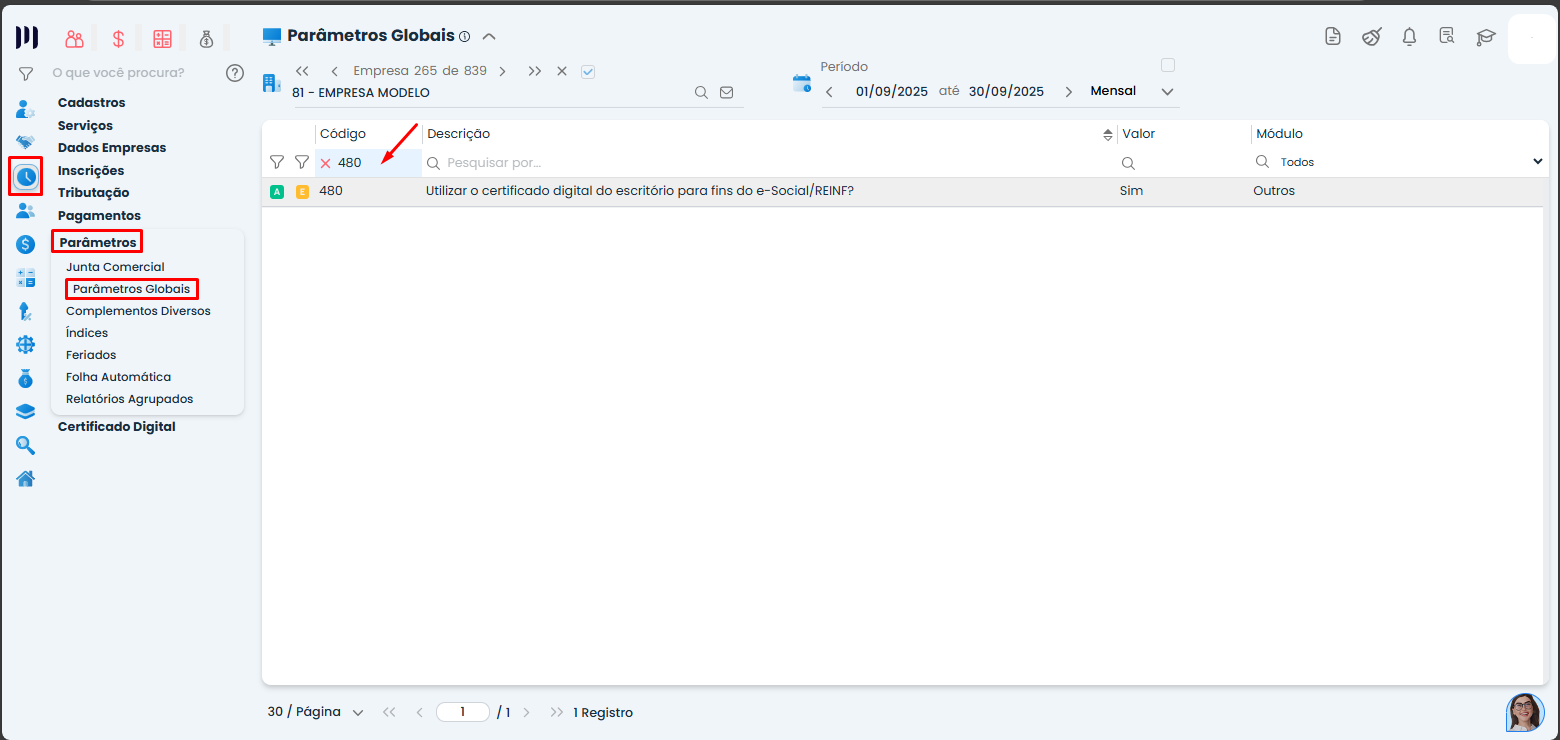Open the Cadastros menu
Image resolution: width=1560 pixels, height=740 pixels.
coord(92,102)
